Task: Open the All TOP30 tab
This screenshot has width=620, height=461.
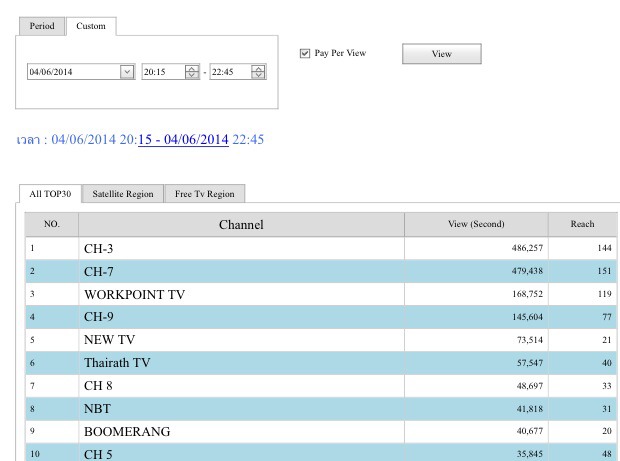Action: (x=50, y=194)
